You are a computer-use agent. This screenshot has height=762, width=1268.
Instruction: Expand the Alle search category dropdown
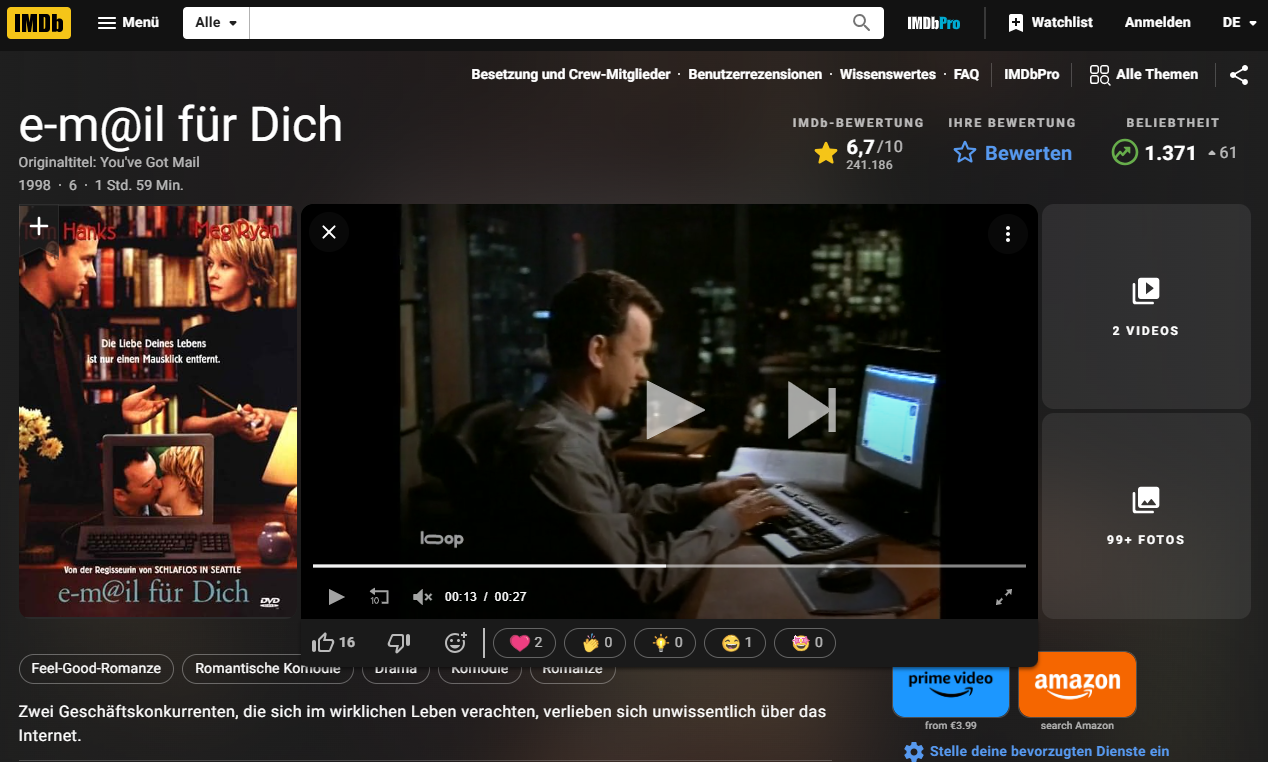pos(216,23)
